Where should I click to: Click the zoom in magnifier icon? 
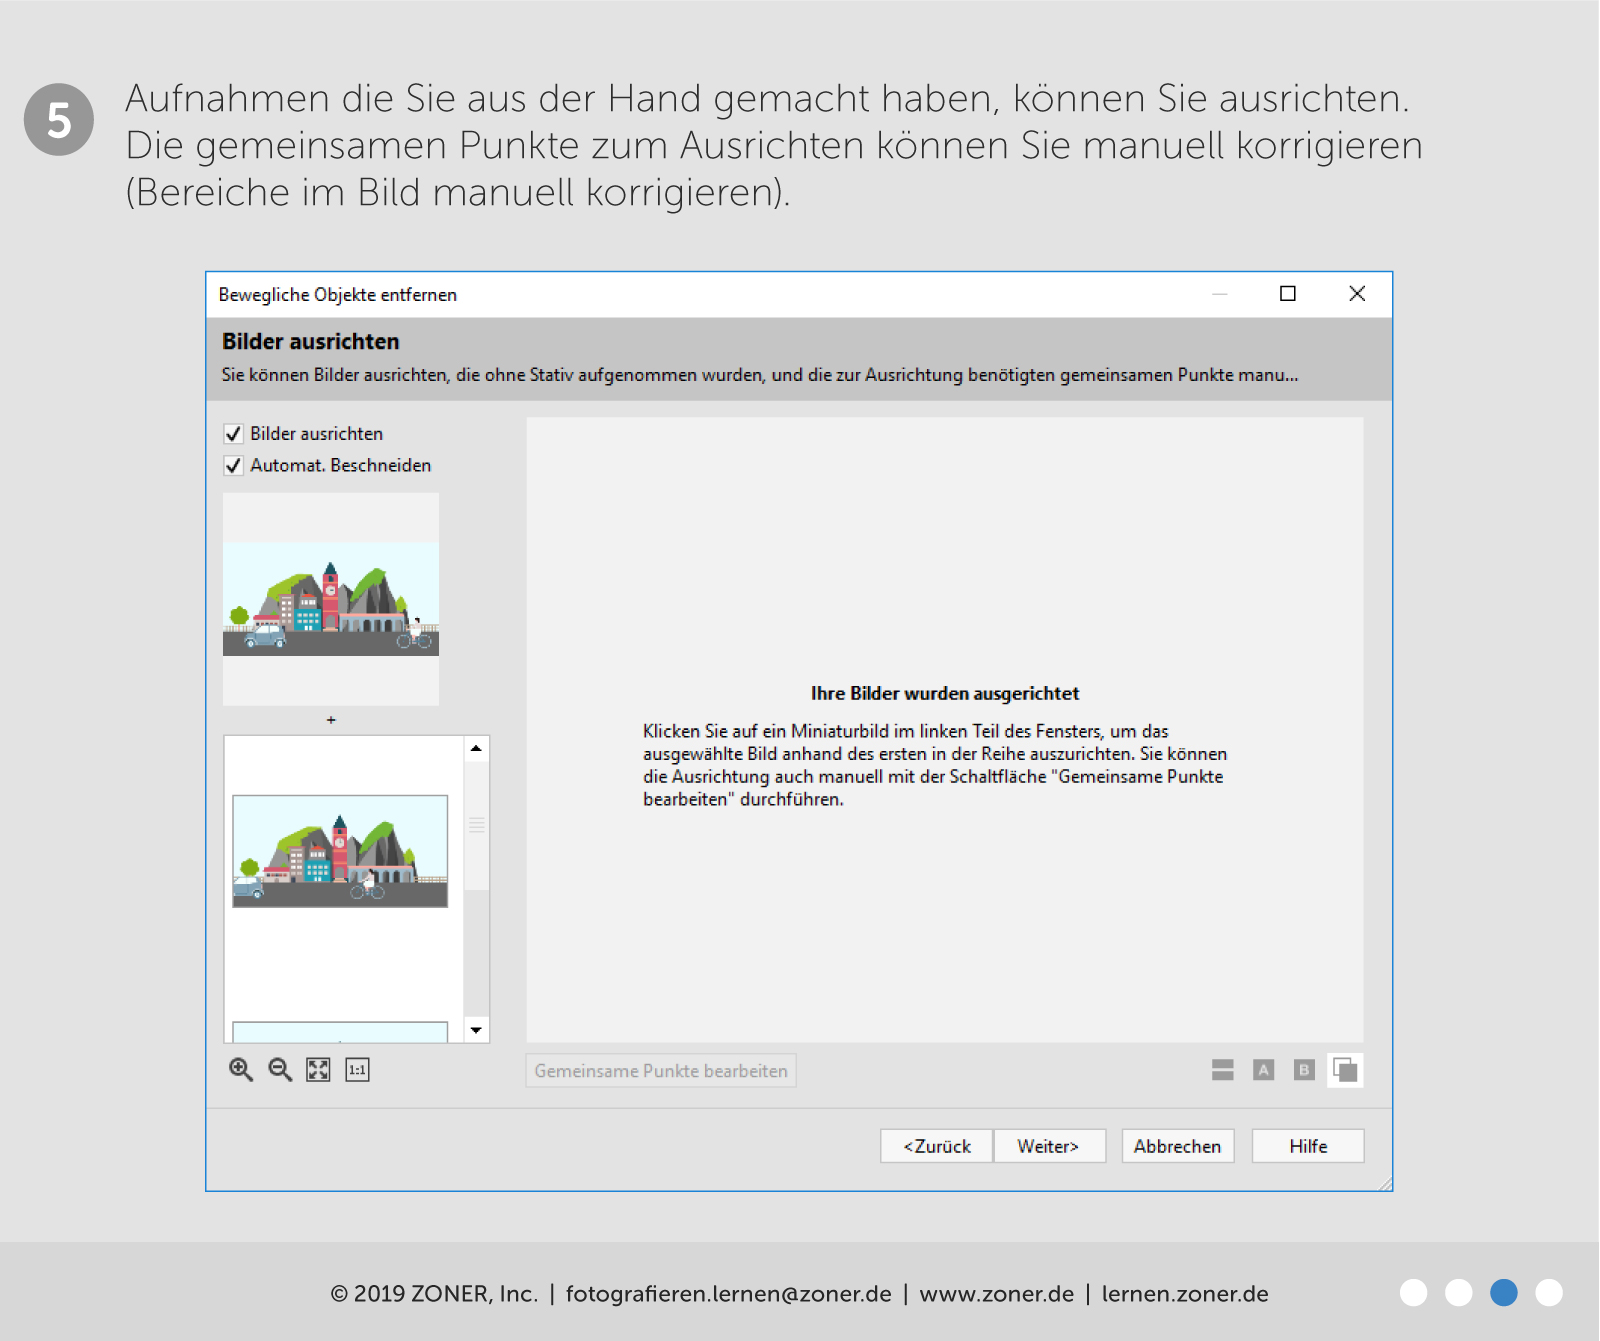240,1070
